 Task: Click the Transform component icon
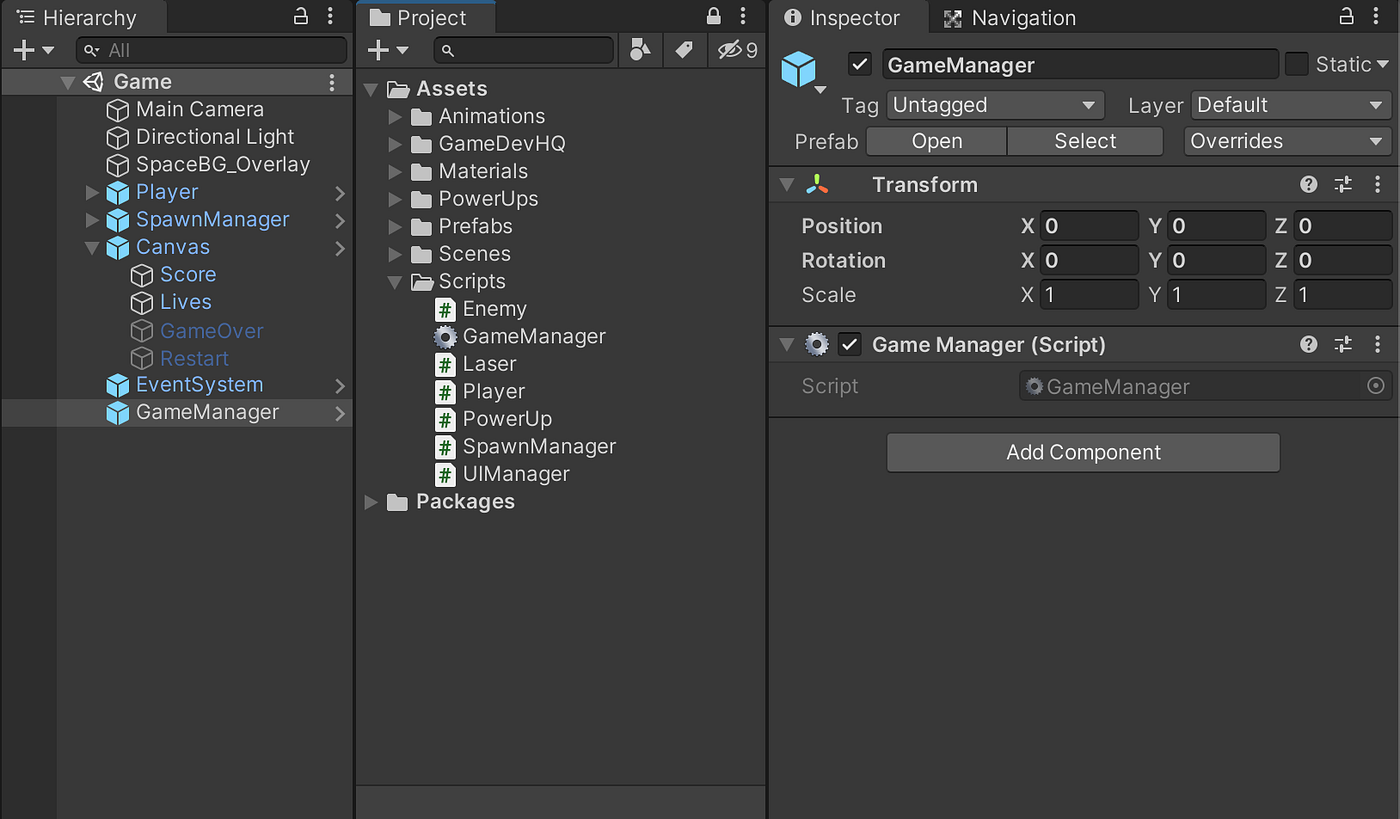[817, 184]
